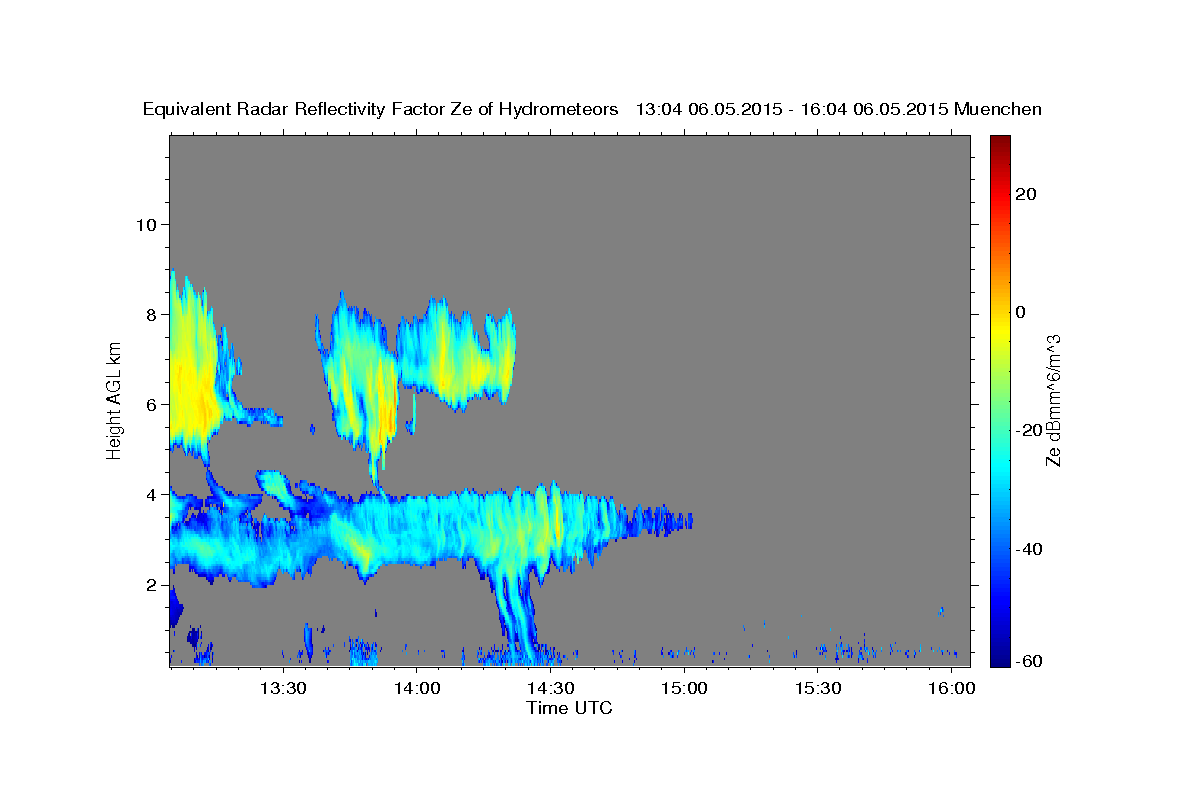Screen dimensions: 1200x800
Task: Click the date range '13:04 06.05.2015 - 16:04 06.05.2015'
Action: pyautogui.click(x=793, y=110)
